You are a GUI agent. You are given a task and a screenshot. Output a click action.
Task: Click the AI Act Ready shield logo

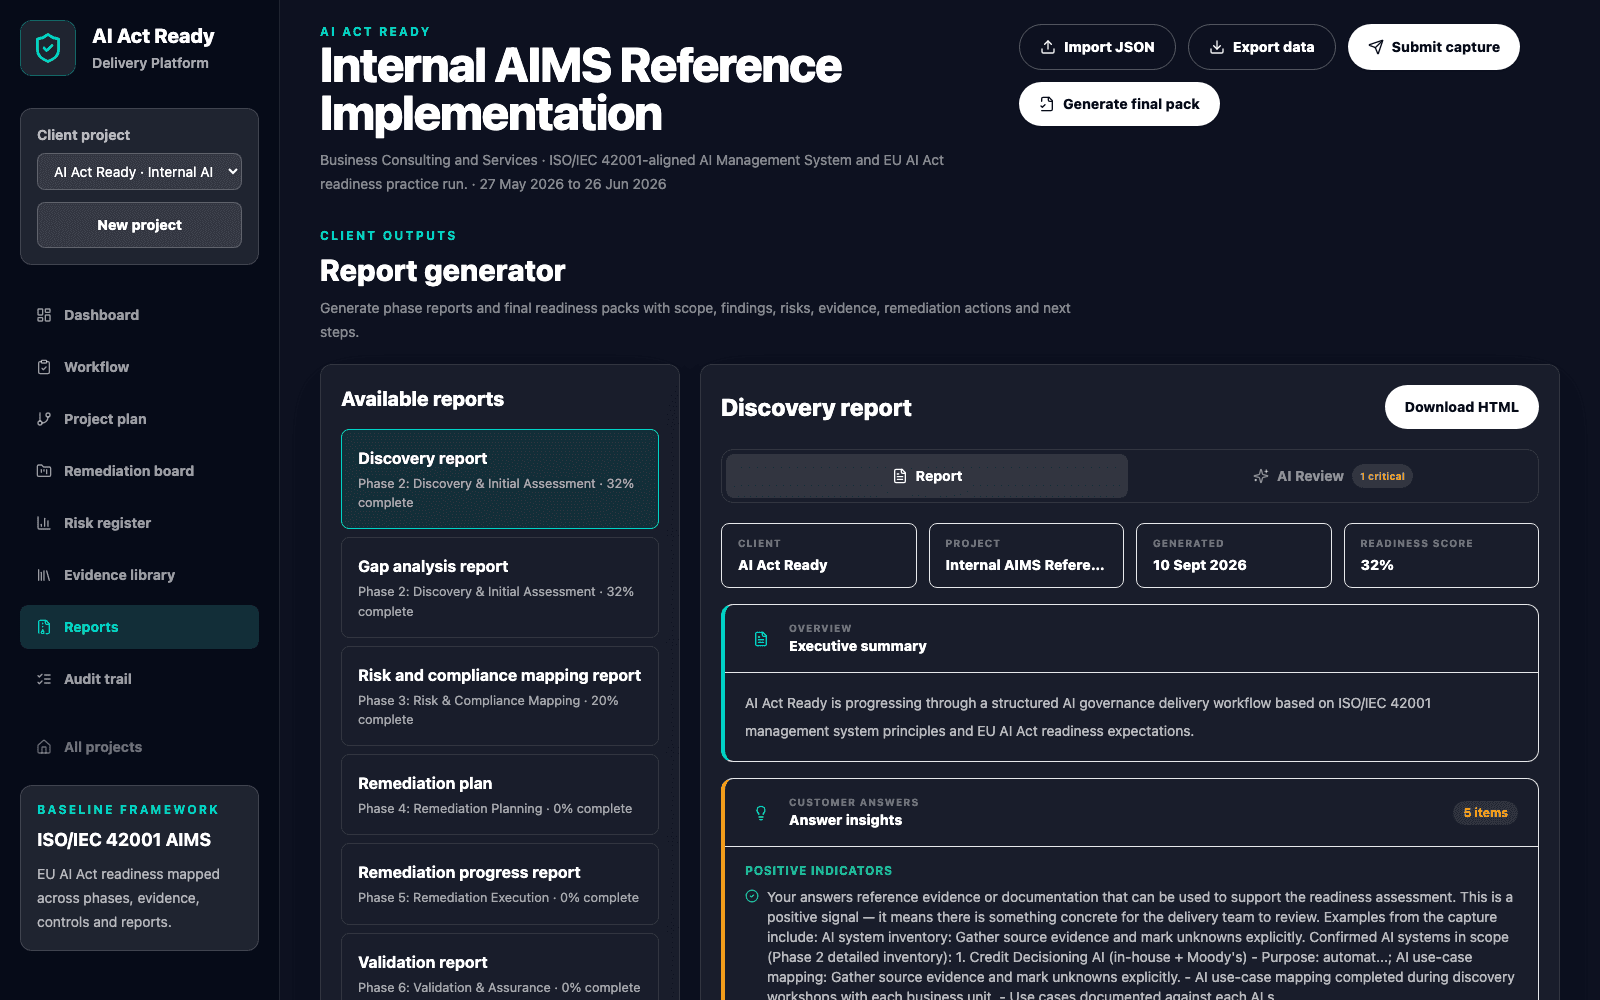pyautogui.click(x=48, y=48)
